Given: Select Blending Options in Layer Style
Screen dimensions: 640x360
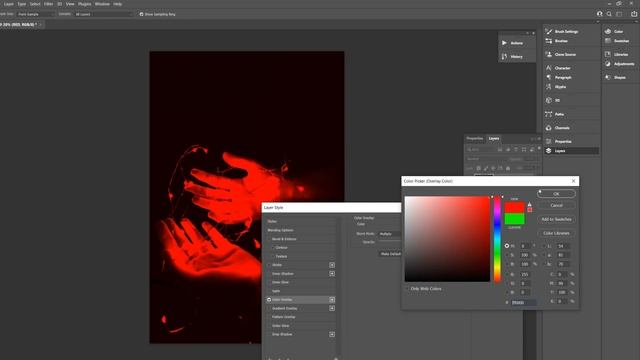Looking at the screenshot, I should coord(280,230).
